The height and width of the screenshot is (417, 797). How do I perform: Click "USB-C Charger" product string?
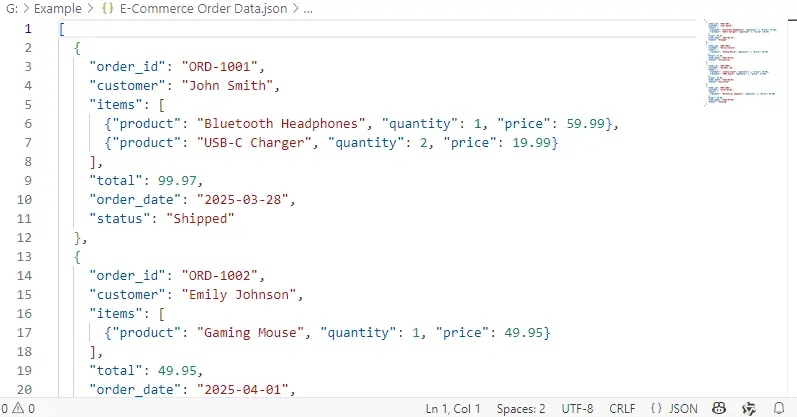tap(254, 142)
